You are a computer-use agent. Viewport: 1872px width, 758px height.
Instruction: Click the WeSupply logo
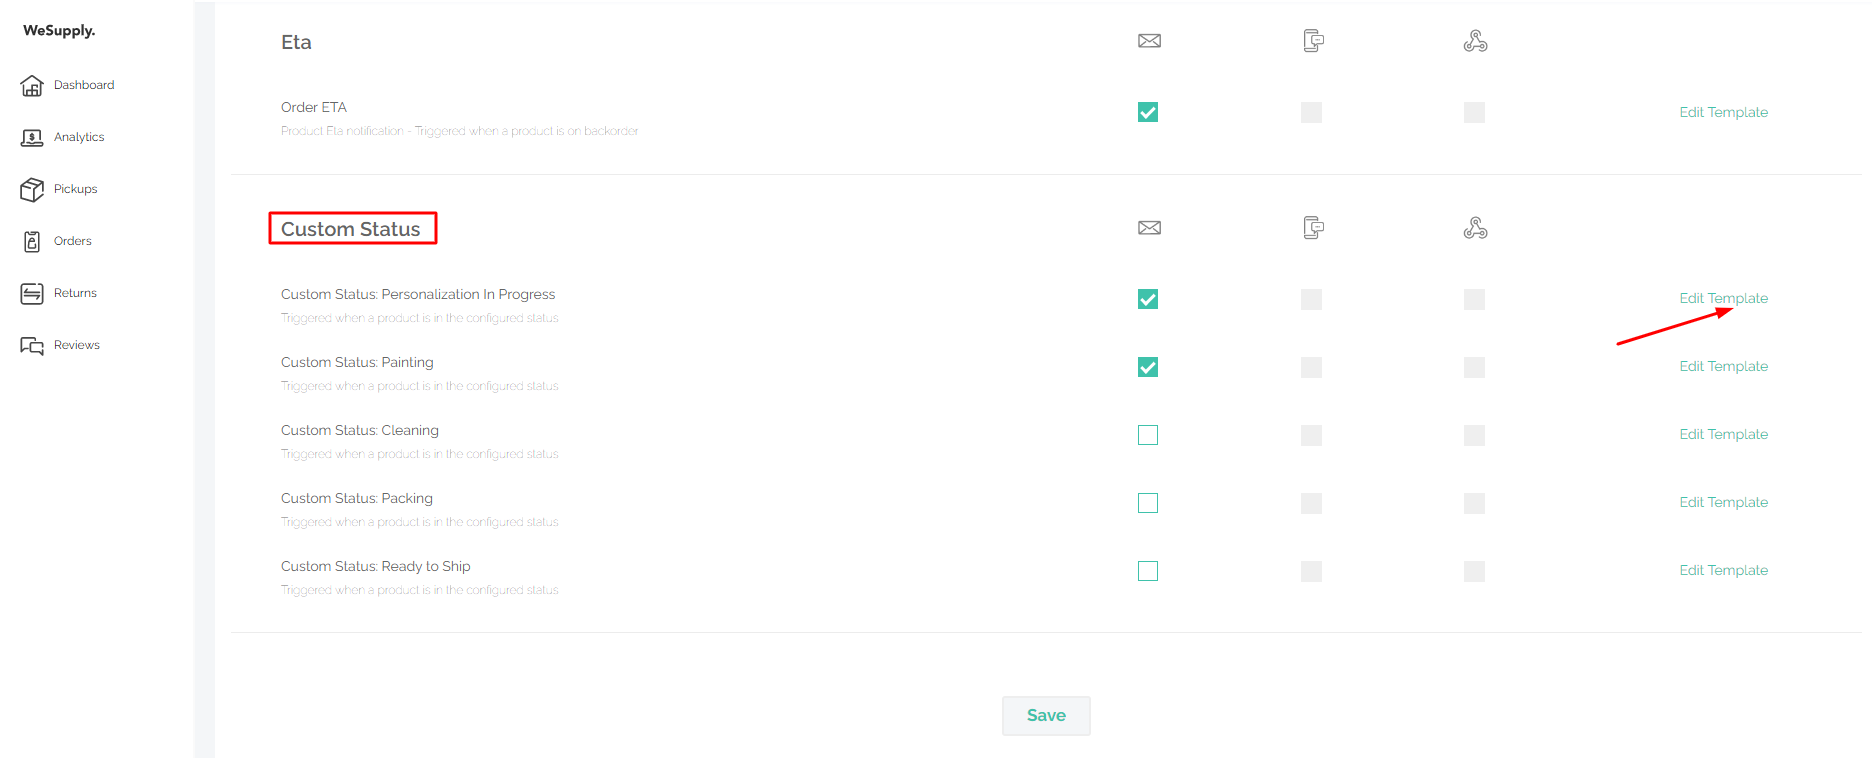59,31
